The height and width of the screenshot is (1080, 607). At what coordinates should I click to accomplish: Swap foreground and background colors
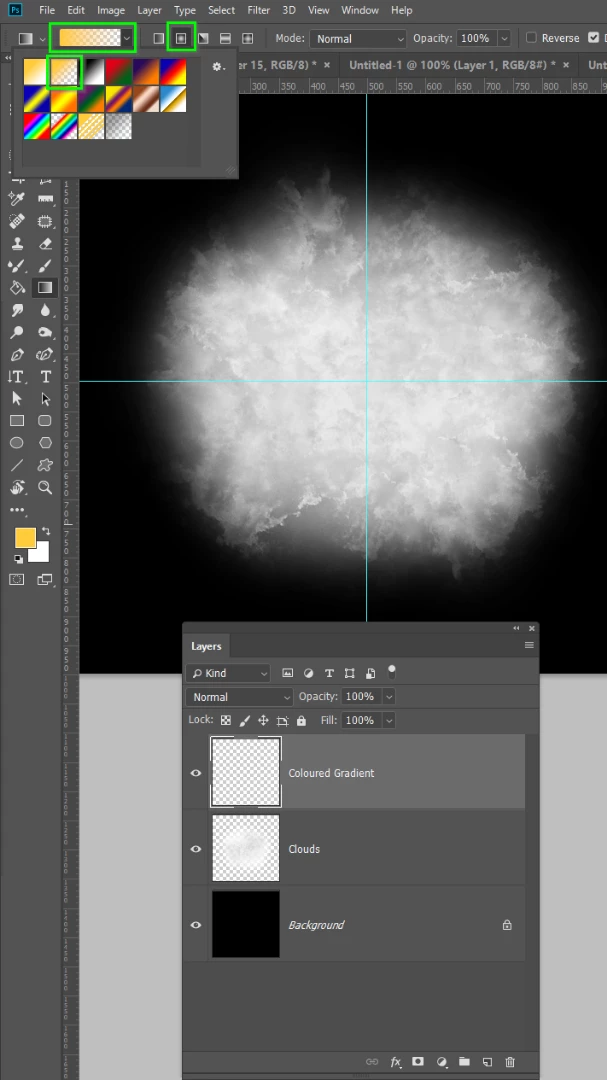coord(45,532)
